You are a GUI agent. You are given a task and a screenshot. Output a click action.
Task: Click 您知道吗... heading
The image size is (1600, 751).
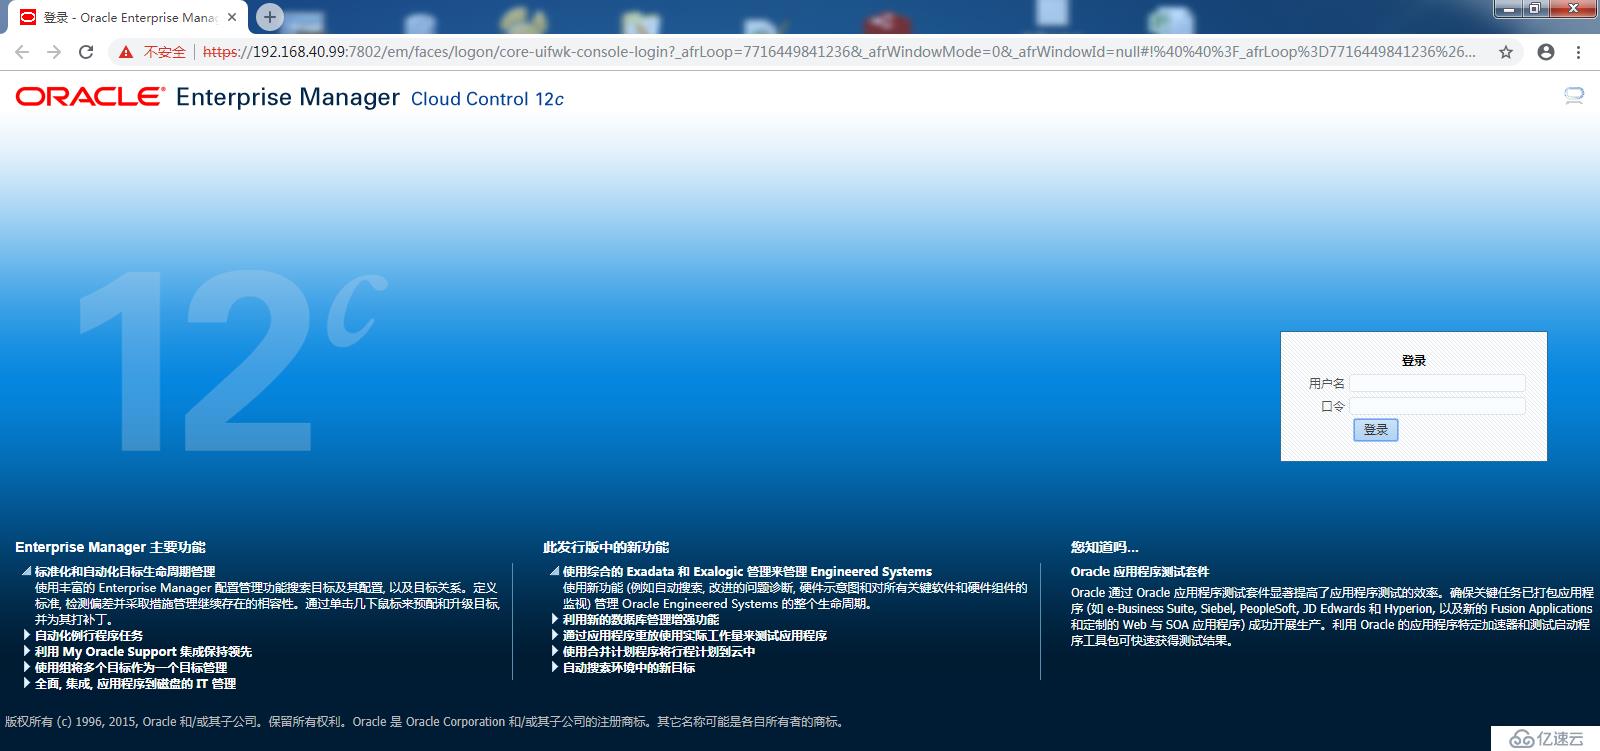coord(1104,547)
